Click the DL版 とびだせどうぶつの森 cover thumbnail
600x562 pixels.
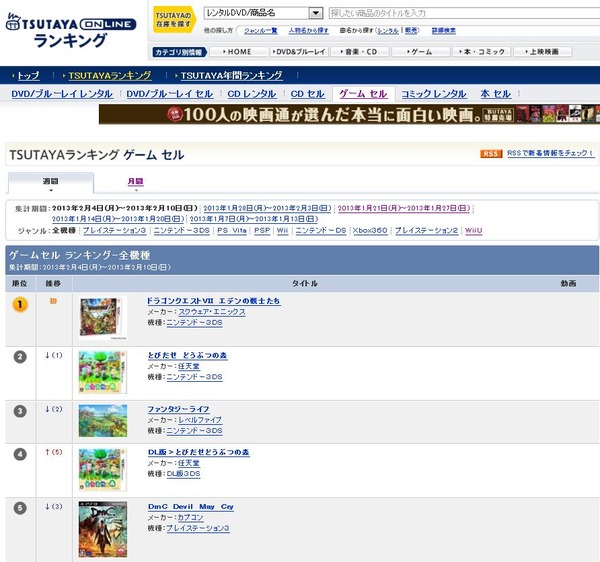(103, 470)
